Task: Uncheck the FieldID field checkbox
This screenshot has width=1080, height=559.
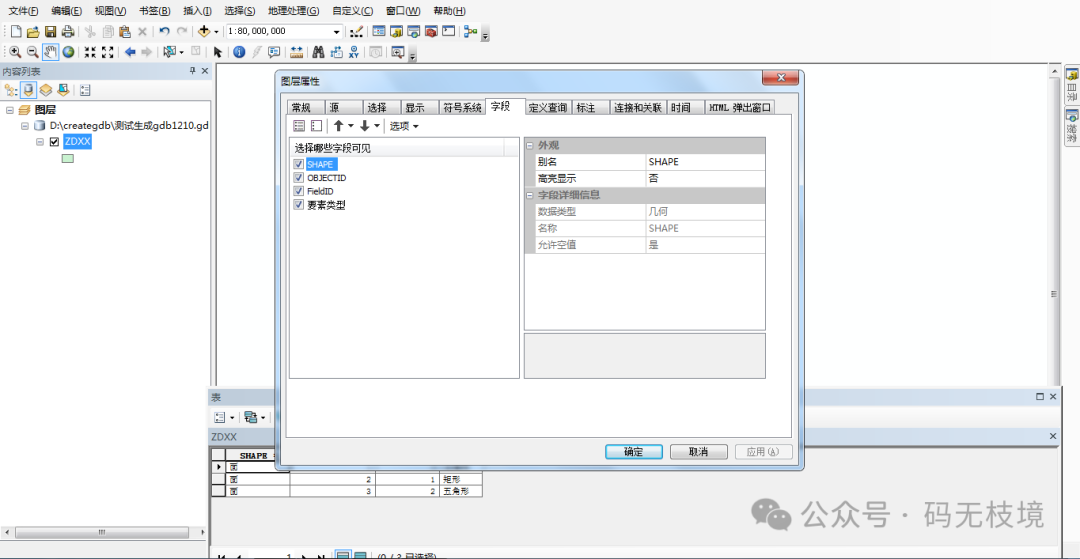Action: (x=298, y=191)
